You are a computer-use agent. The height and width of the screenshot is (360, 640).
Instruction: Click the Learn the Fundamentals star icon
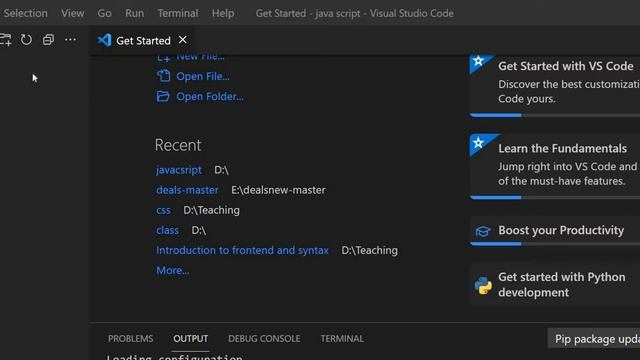point(479,143)
